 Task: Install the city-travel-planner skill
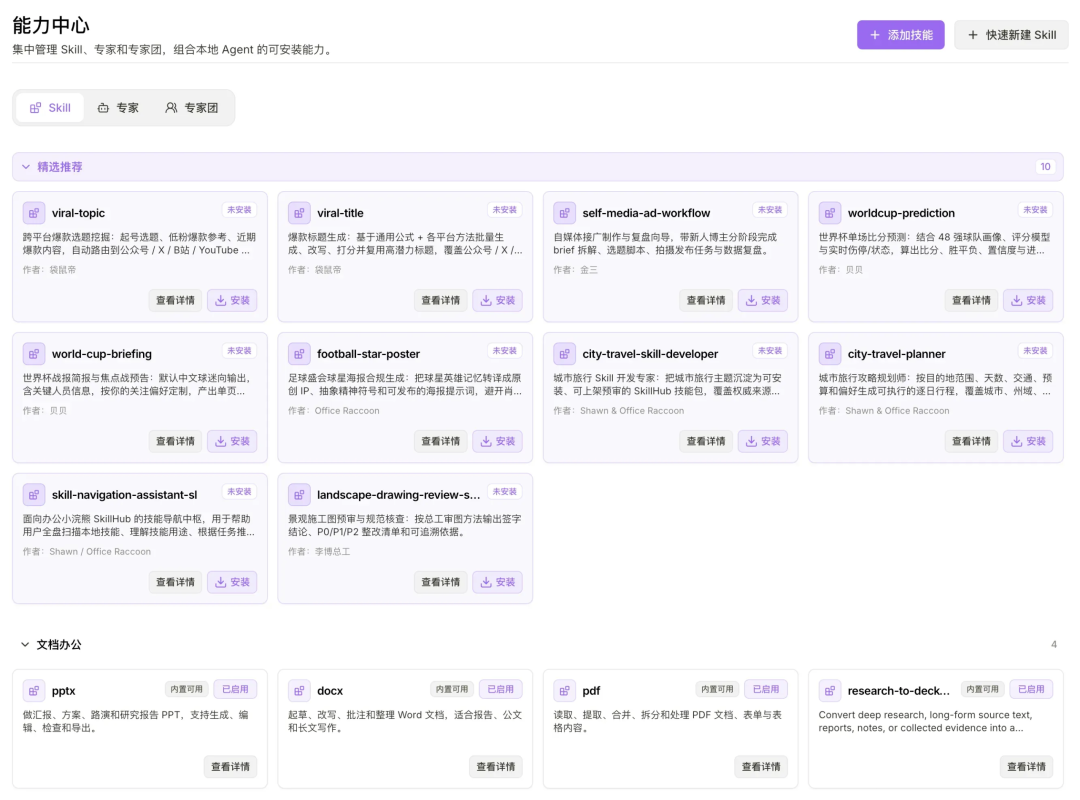point(1028,441)
